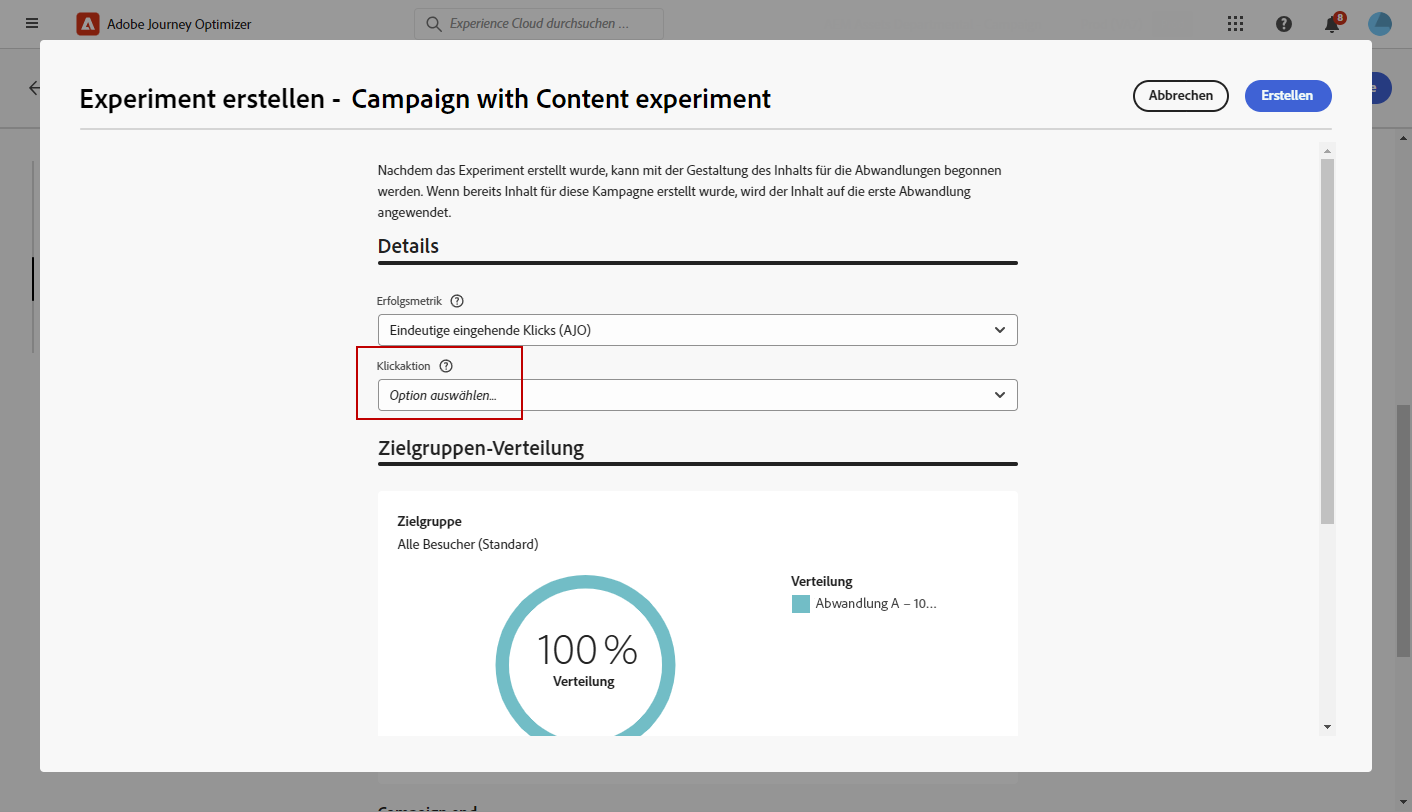Click the Erstellen button
This screenshot has width=1412, height=812.
(1287, 96)
